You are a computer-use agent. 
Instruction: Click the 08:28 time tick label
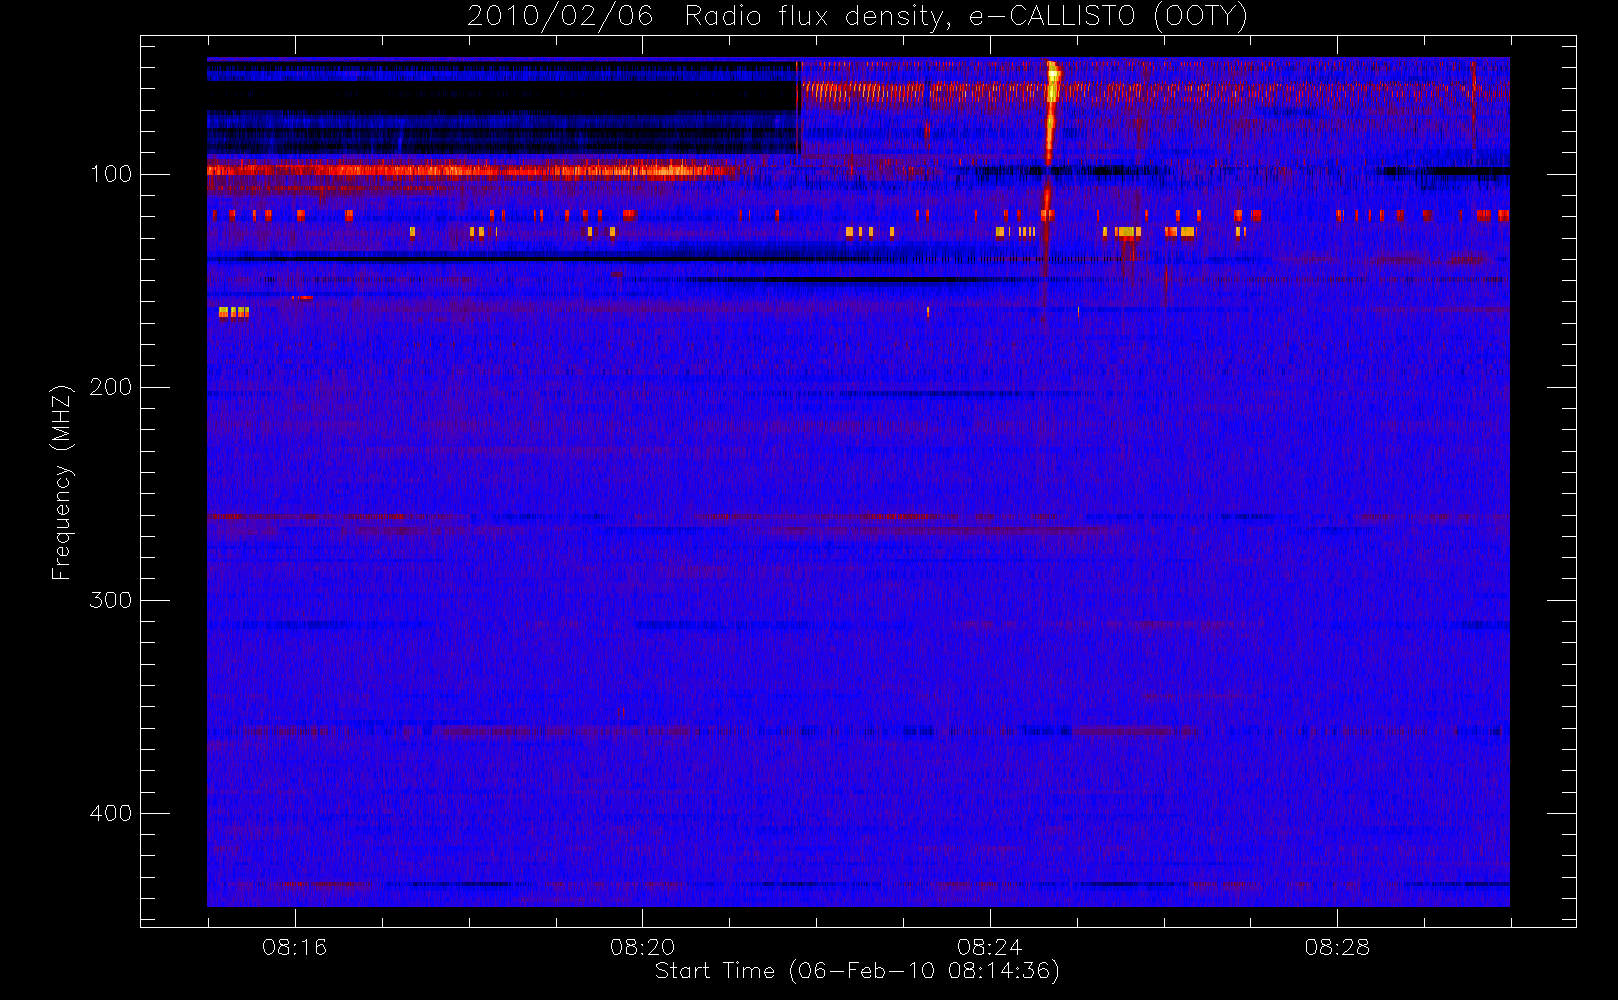click(x=1337, y=947)
